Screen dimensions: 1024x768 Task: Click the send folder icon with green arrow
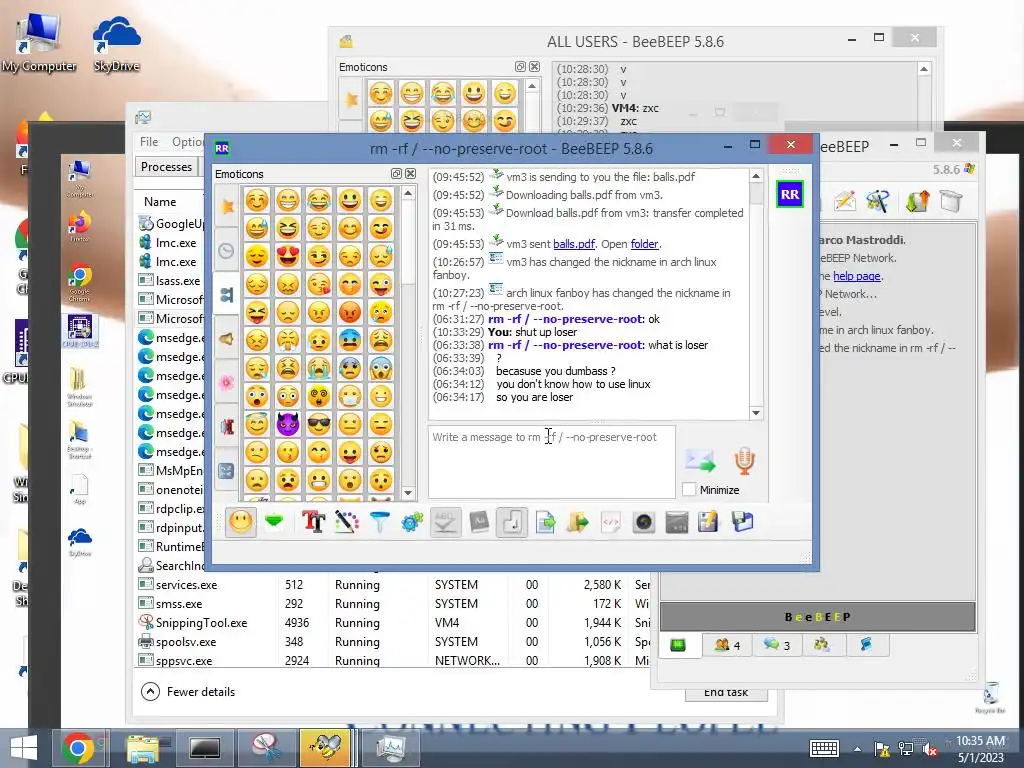(577, 522)
